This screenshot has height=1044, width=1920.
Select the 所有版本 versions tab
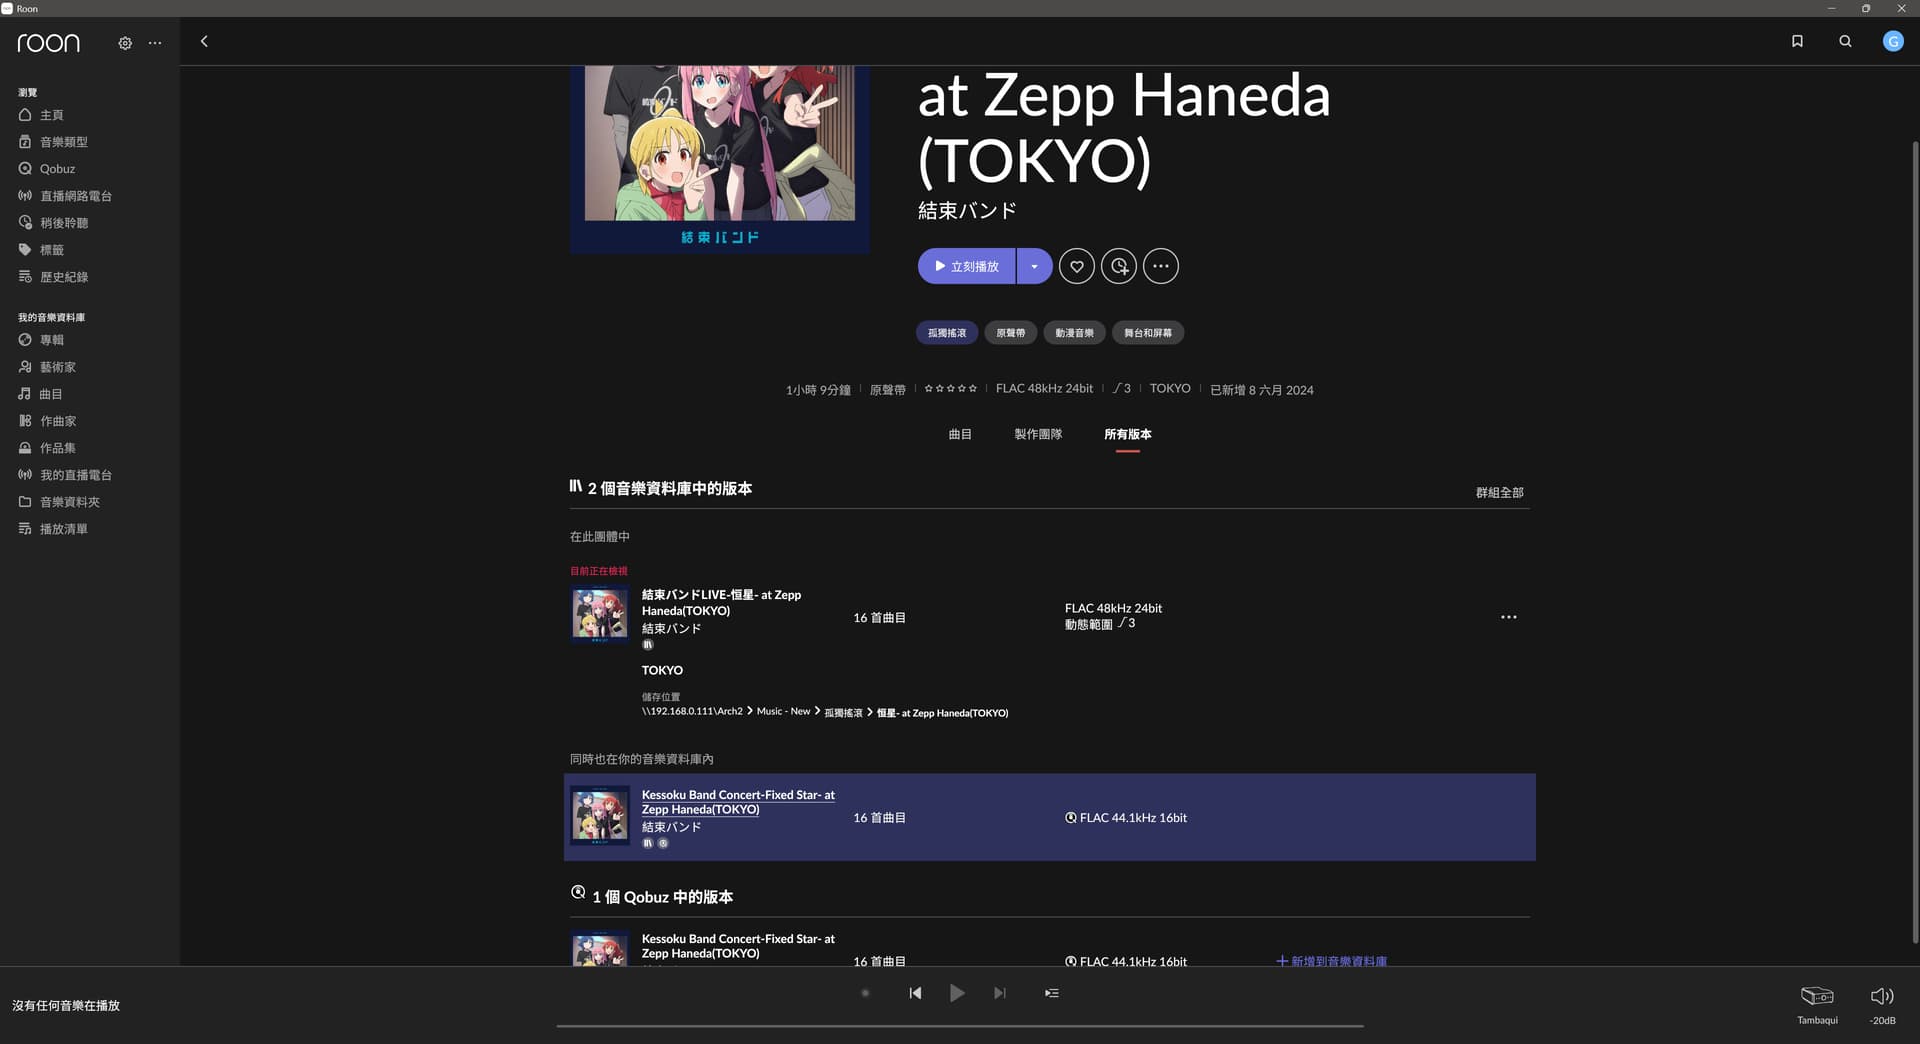point(1128,434)
